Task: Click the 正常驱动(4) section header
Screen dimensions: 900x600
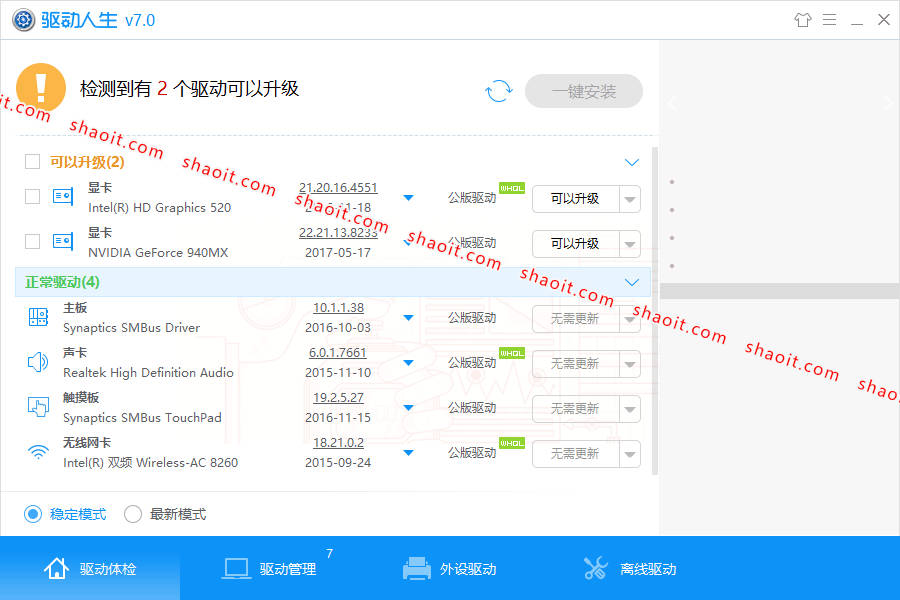Action: point(332,282)
